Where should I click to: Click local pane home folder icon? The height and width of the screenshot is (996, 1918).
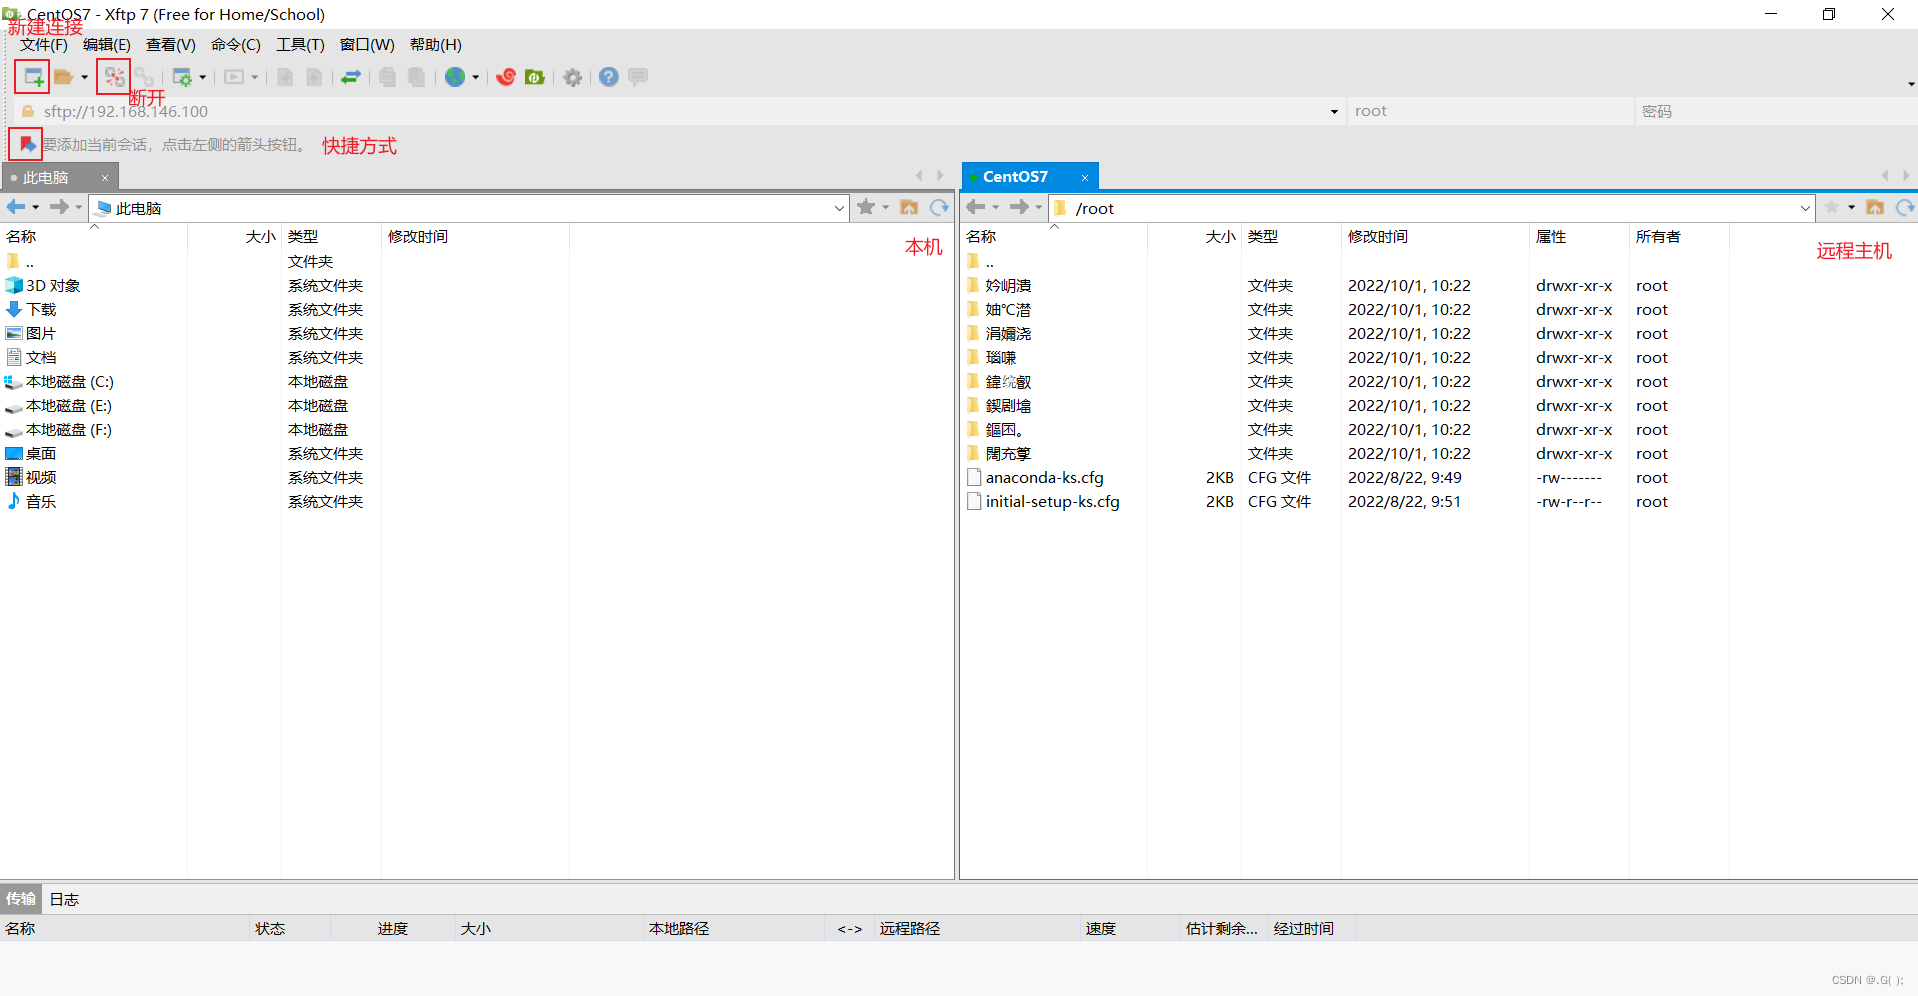[909, 207]
